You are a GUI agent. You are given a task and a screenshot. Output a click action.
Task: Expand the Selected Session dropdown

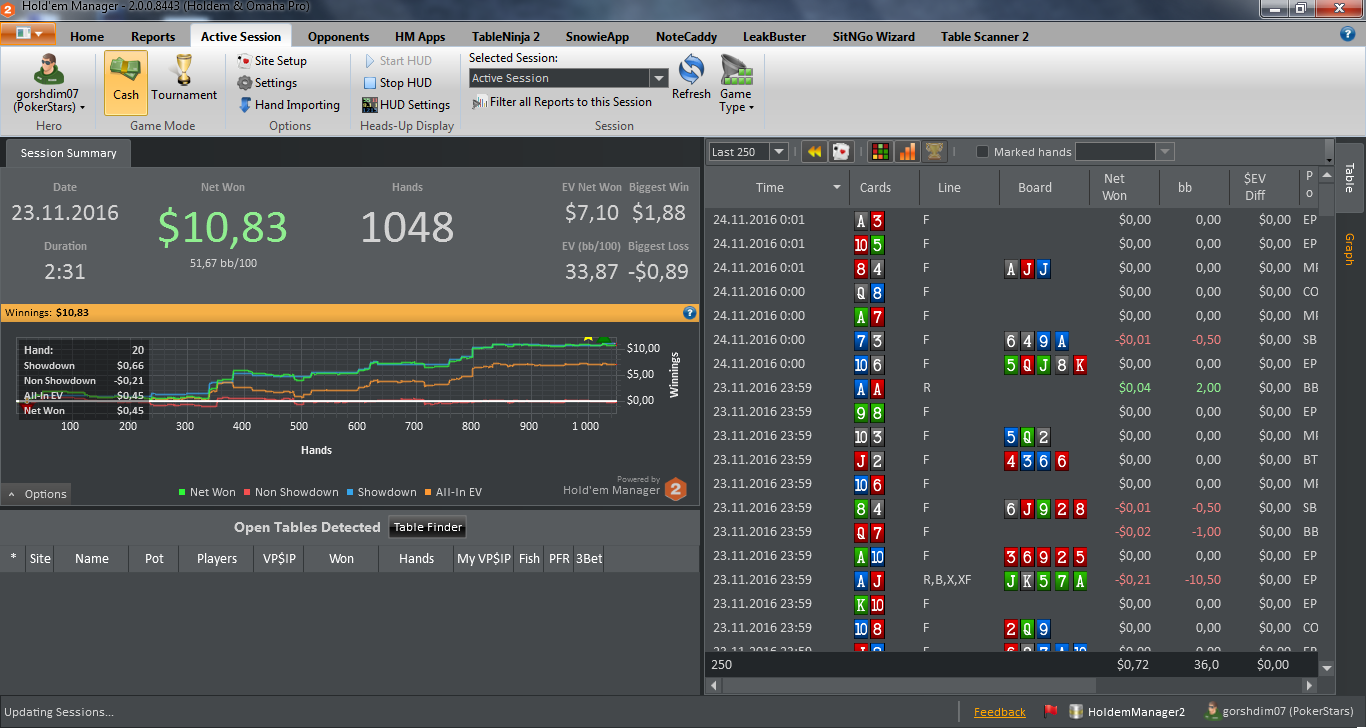[x=659, y=78]
